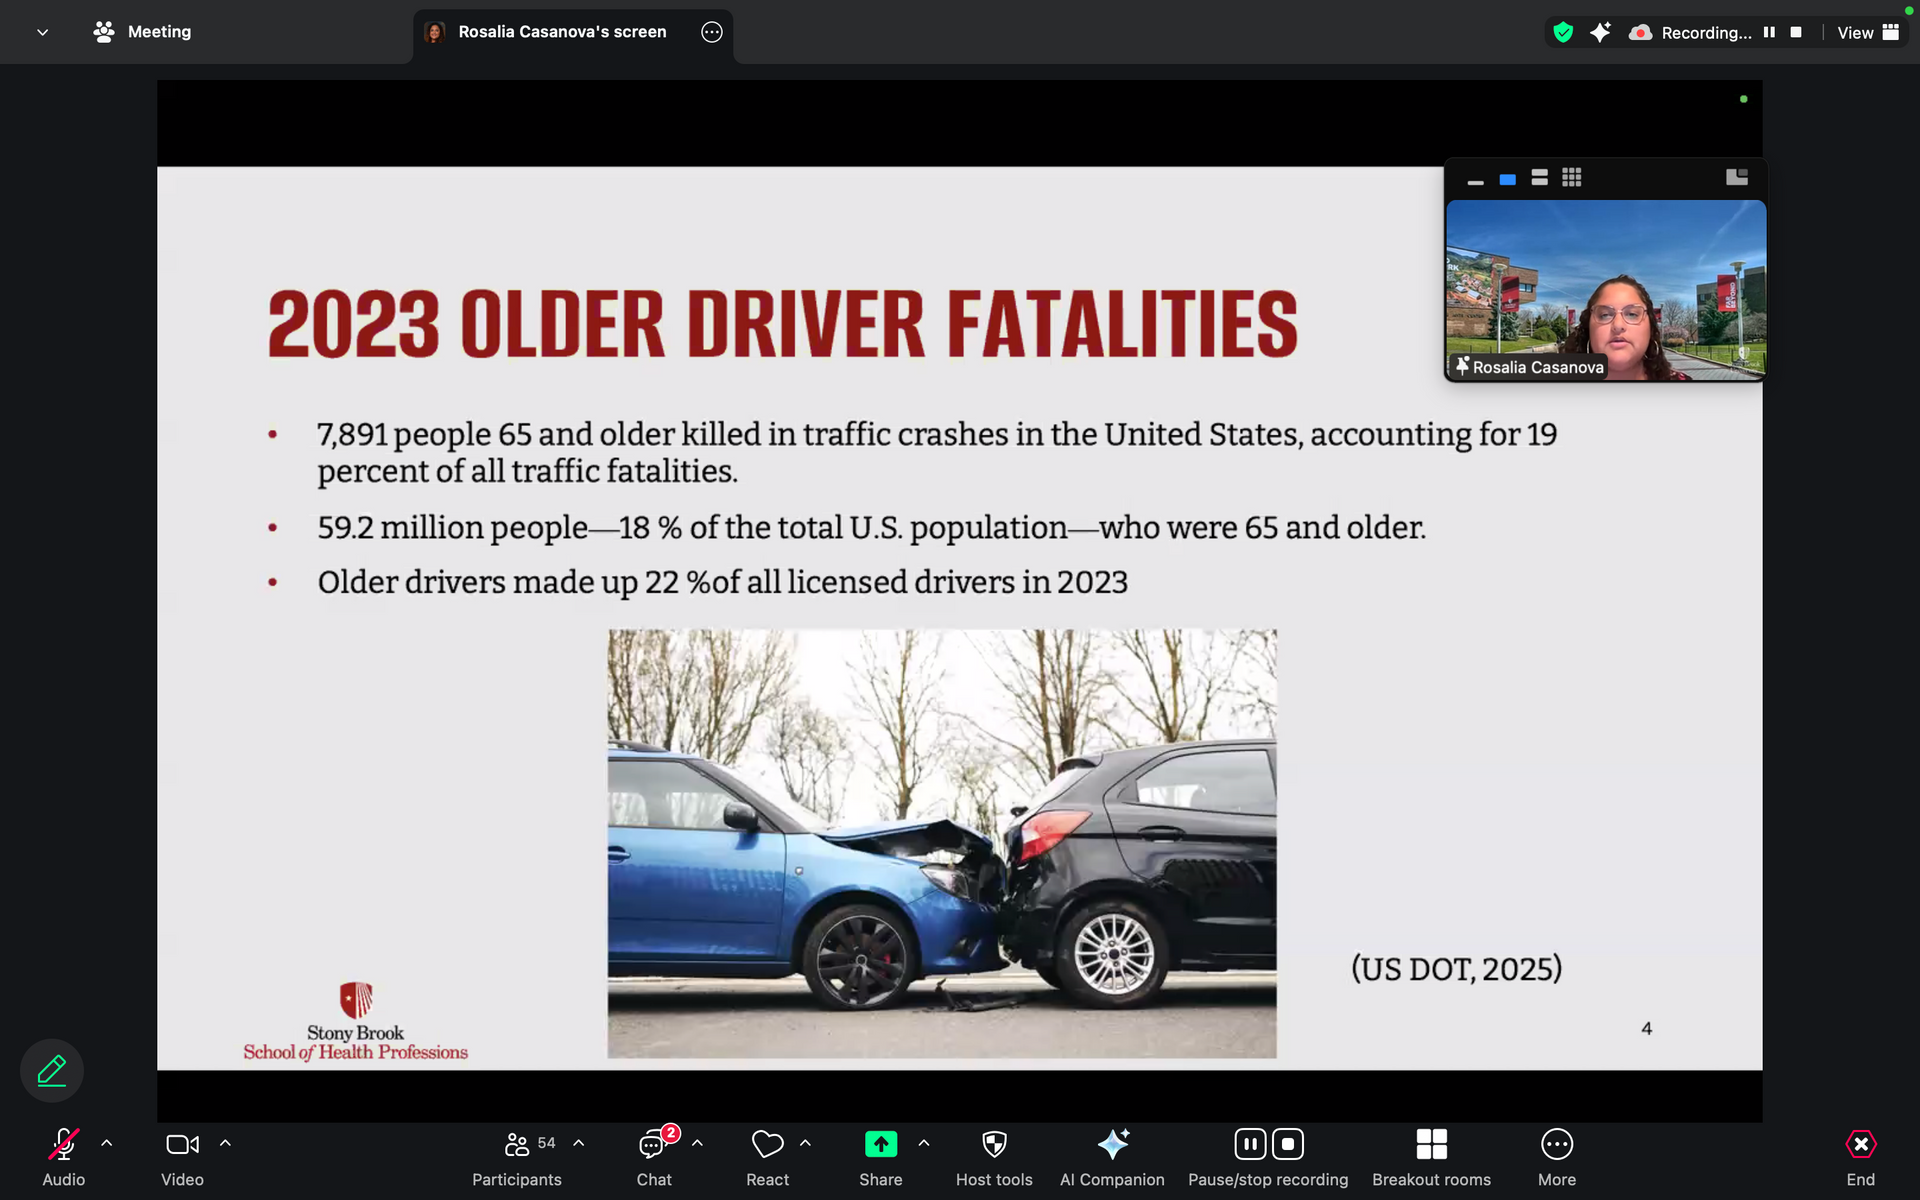Pause the cloud recording in top bar
Viewport: 1920px width, 1200px height.
tap(1769, 32)
